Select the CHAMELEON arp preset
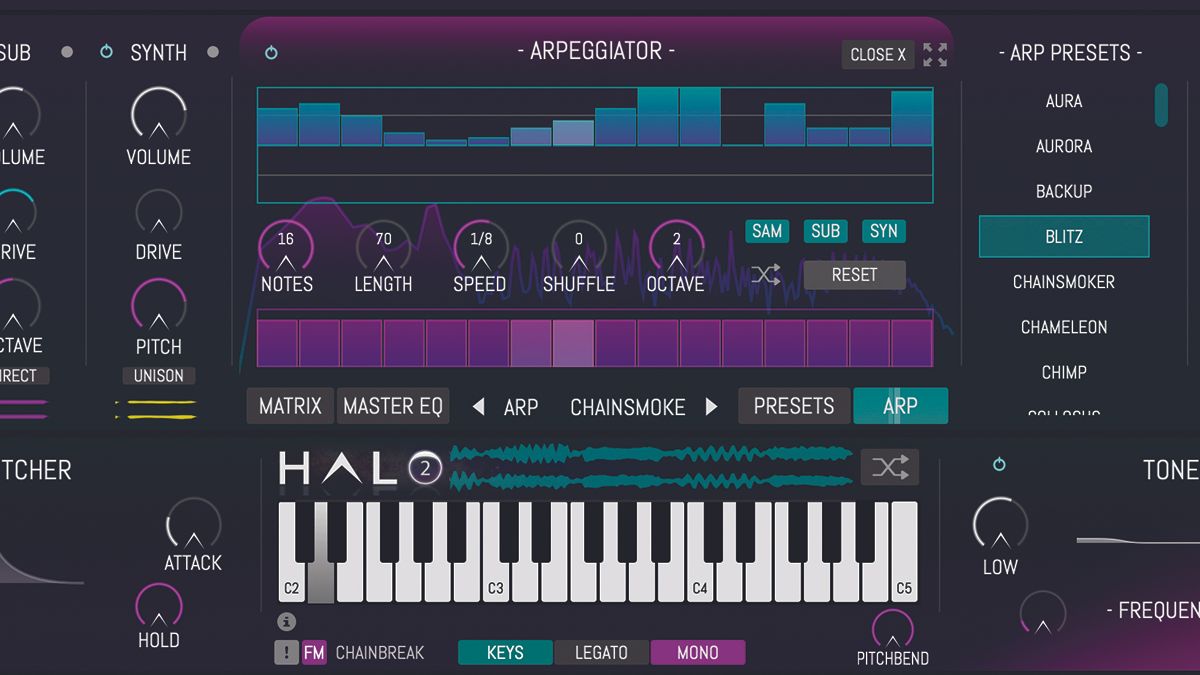This screenshot has height=675, width=1200. coord(1064,327)
